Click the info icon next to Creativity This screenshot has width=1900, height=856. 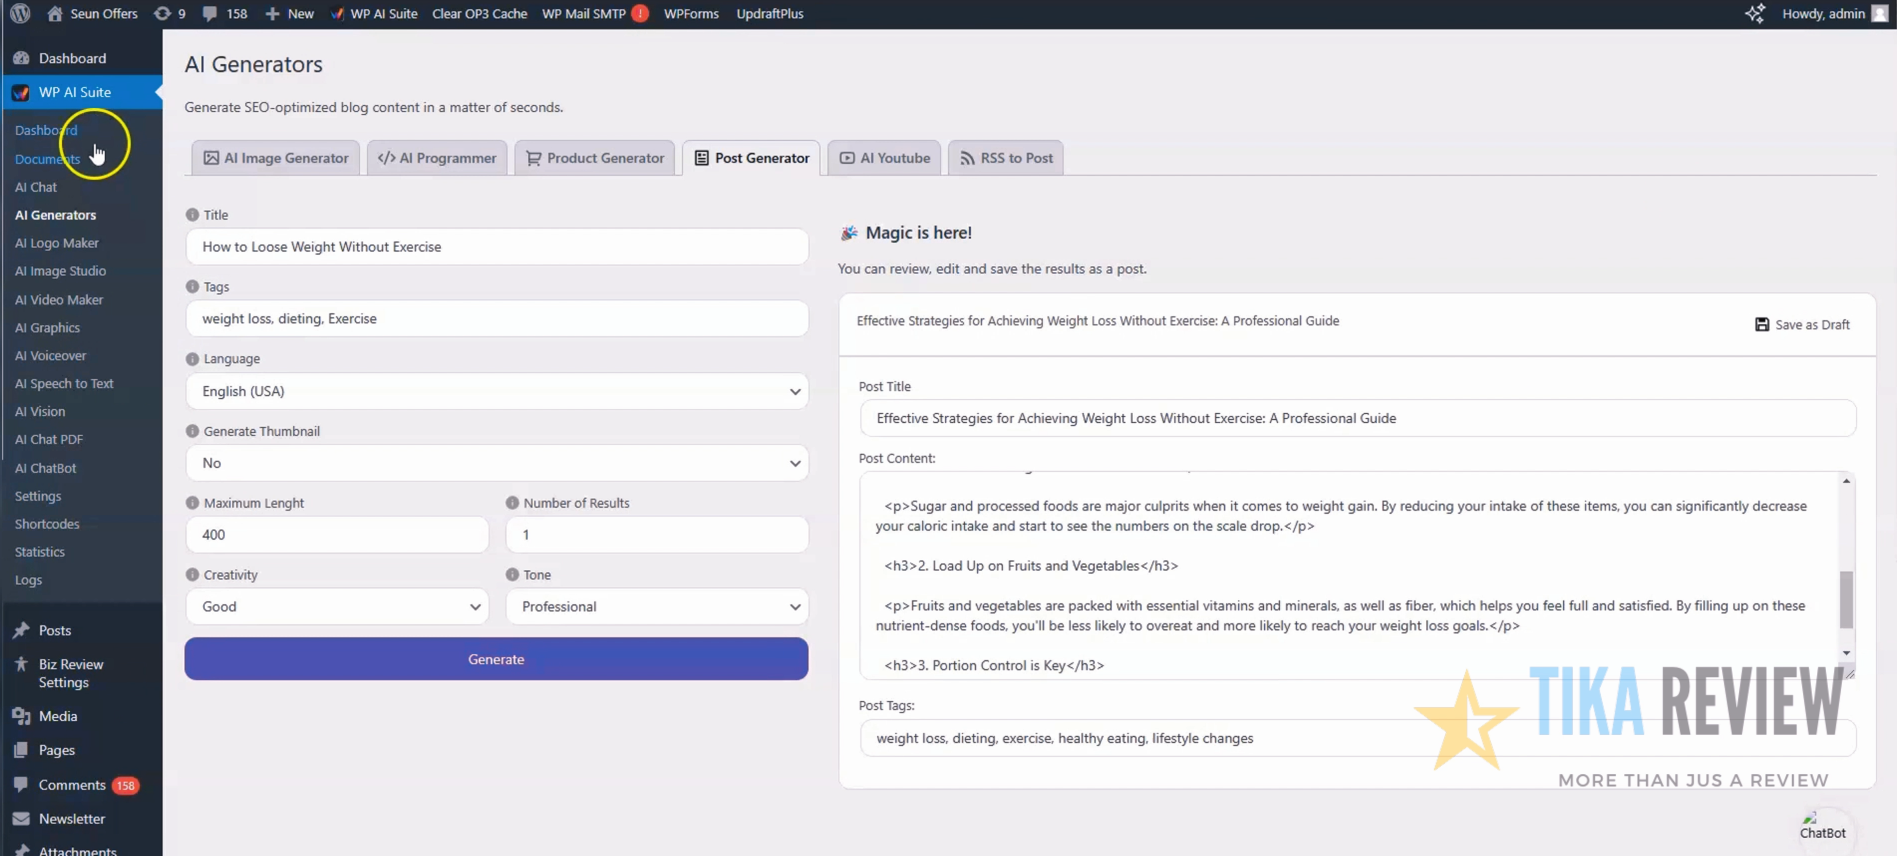(x=192, y=575)
